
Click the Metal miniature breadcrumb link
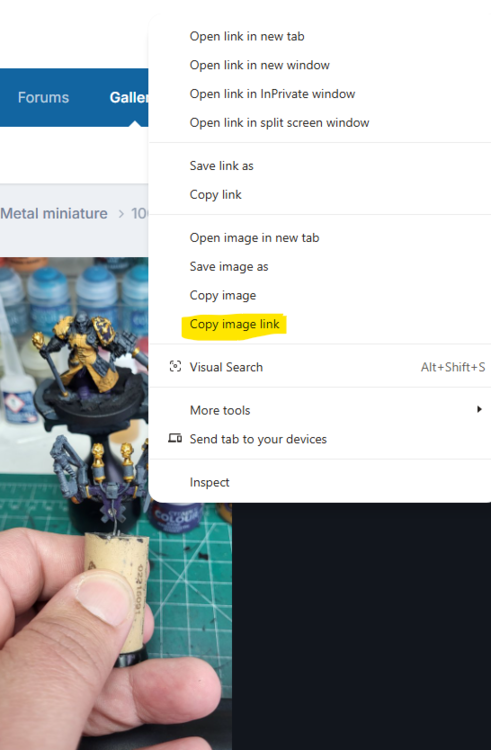pyautogui.click(x=54, y=213)
